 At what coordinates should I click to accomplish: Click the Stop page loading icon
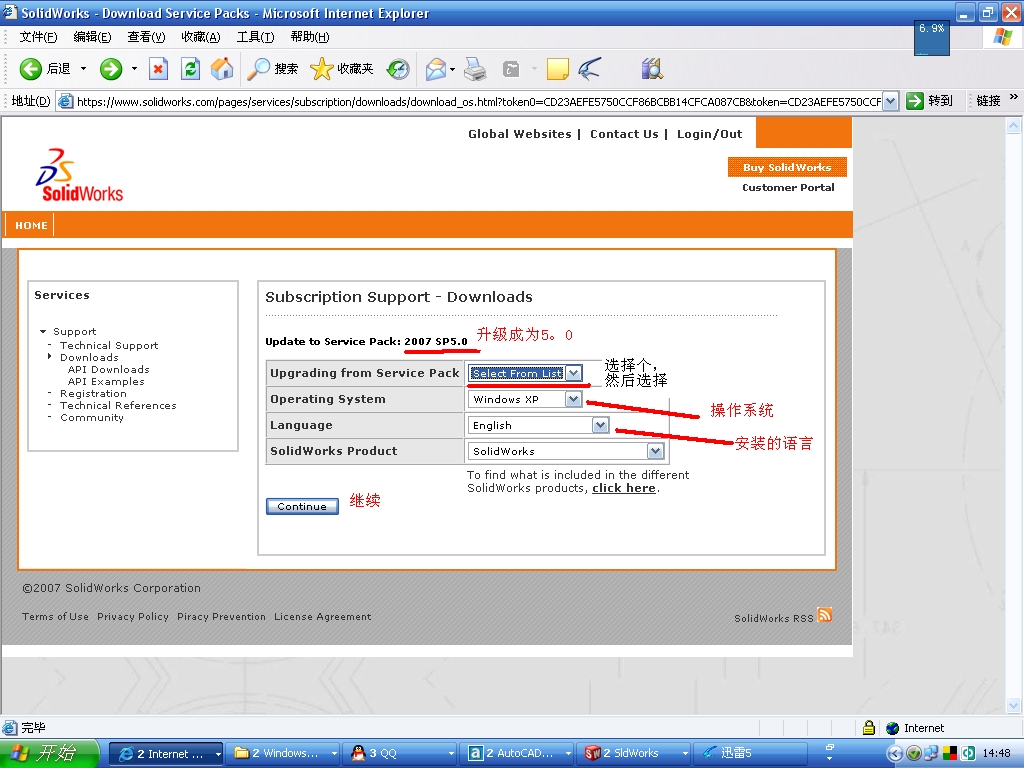pos(158,69)
